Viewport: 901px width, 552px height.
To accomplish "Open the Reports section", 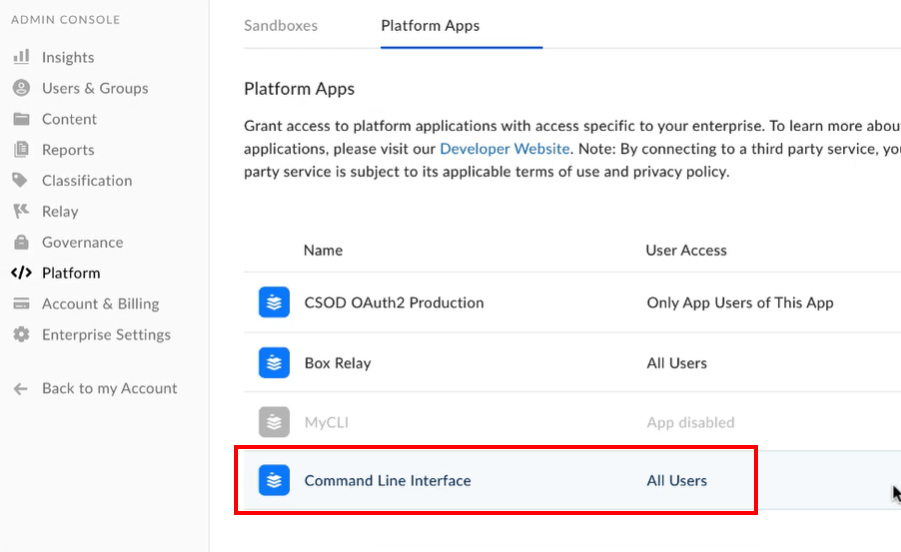I will pos(68,150).
